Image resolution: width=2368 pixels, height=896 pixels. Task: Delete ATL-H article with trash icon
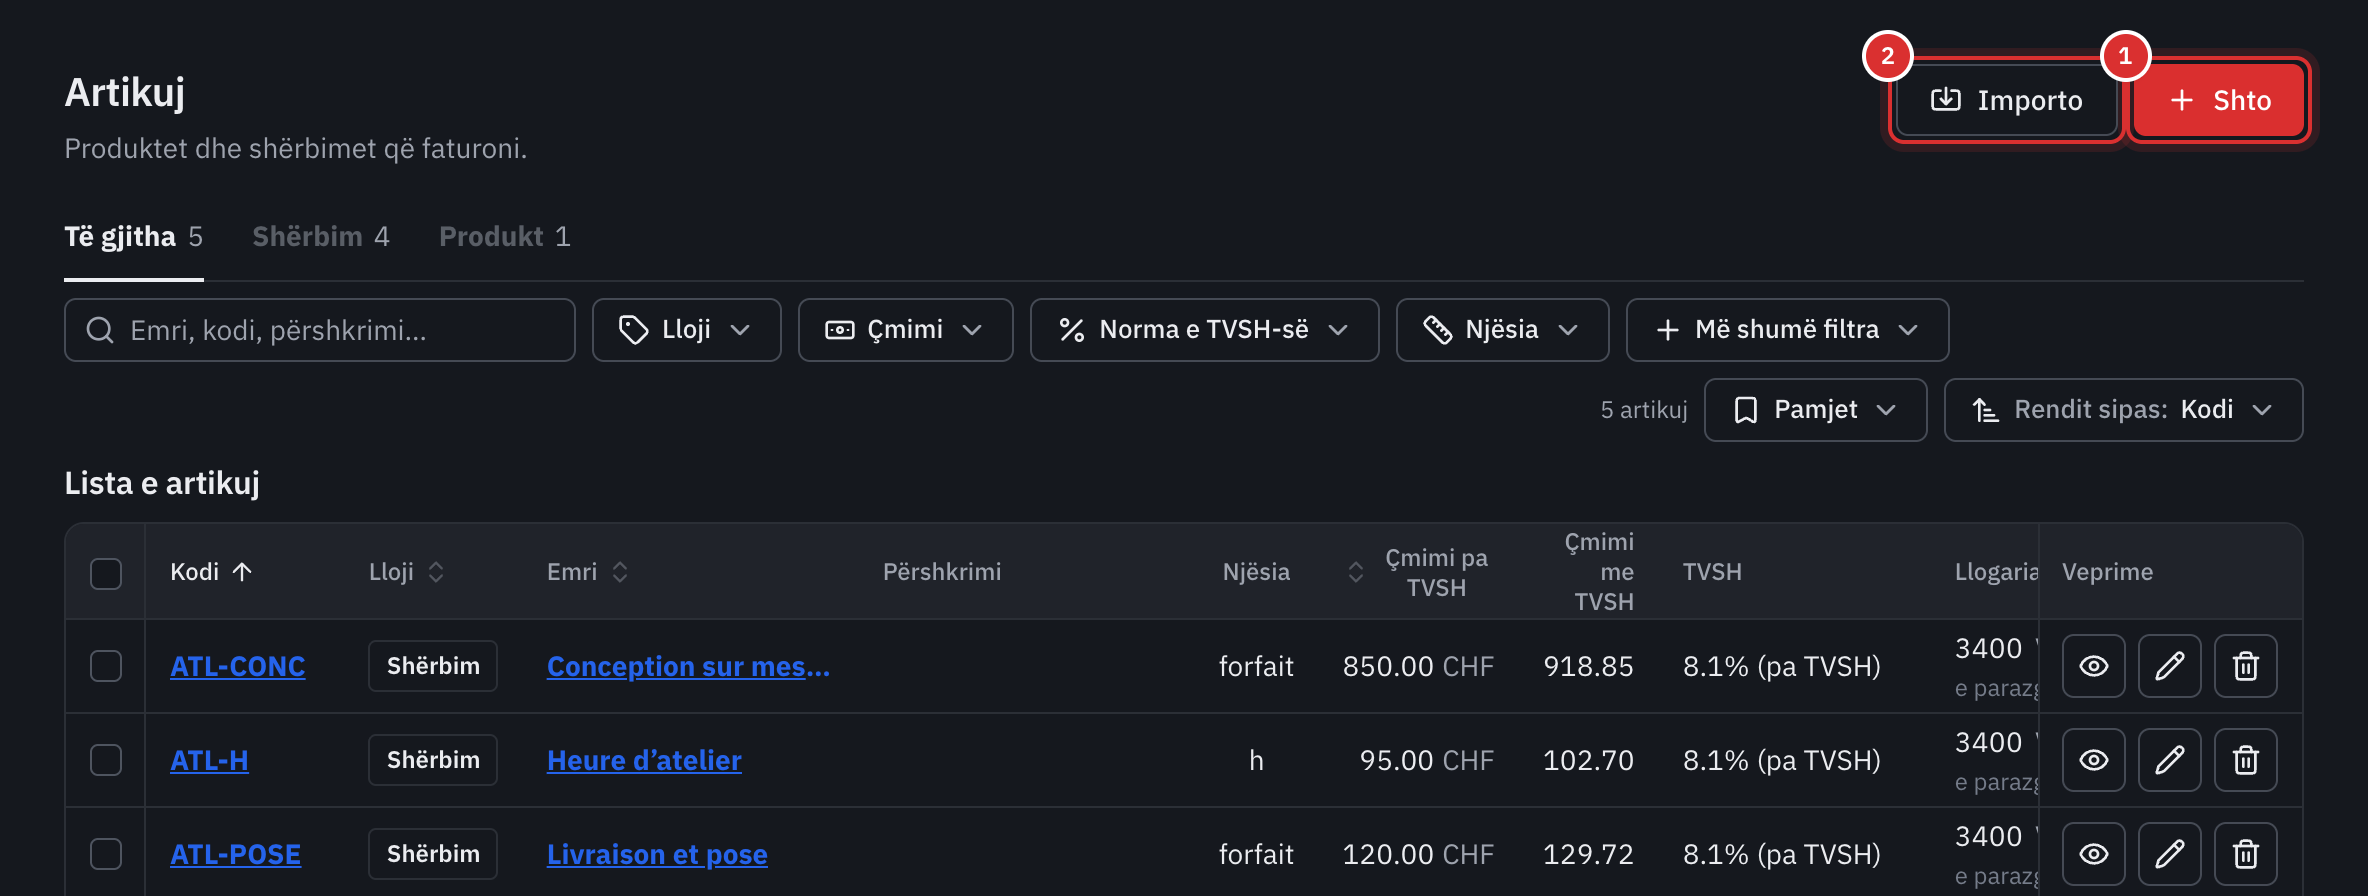click(x=2246, y=760)
